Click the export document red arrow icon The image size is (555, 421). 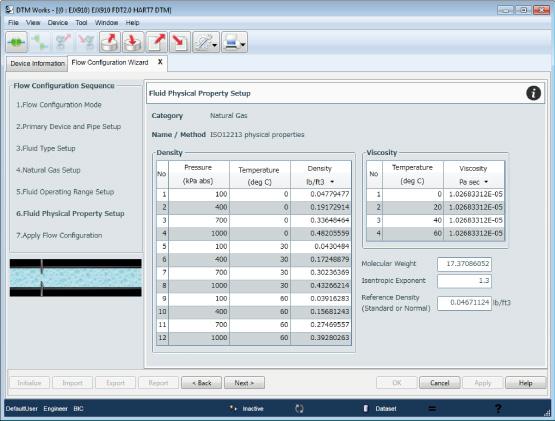tap(157, 42)
